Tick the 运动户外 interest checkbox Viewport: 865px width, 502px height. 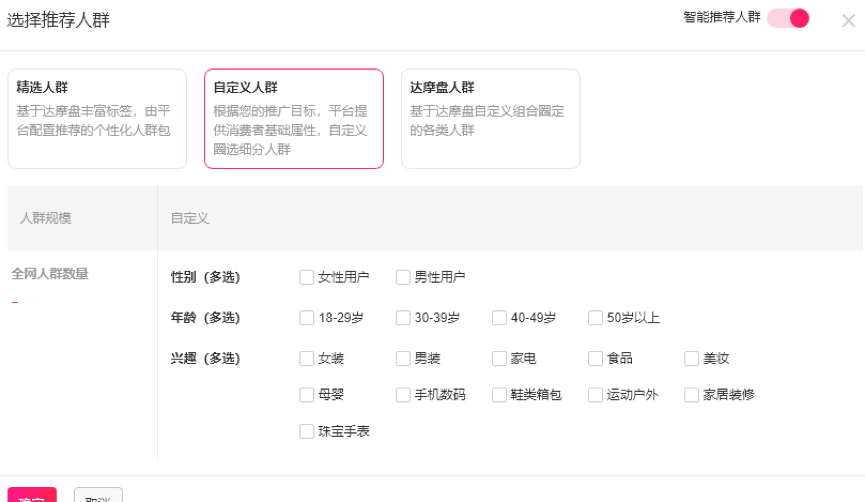(x=595, y=395)
